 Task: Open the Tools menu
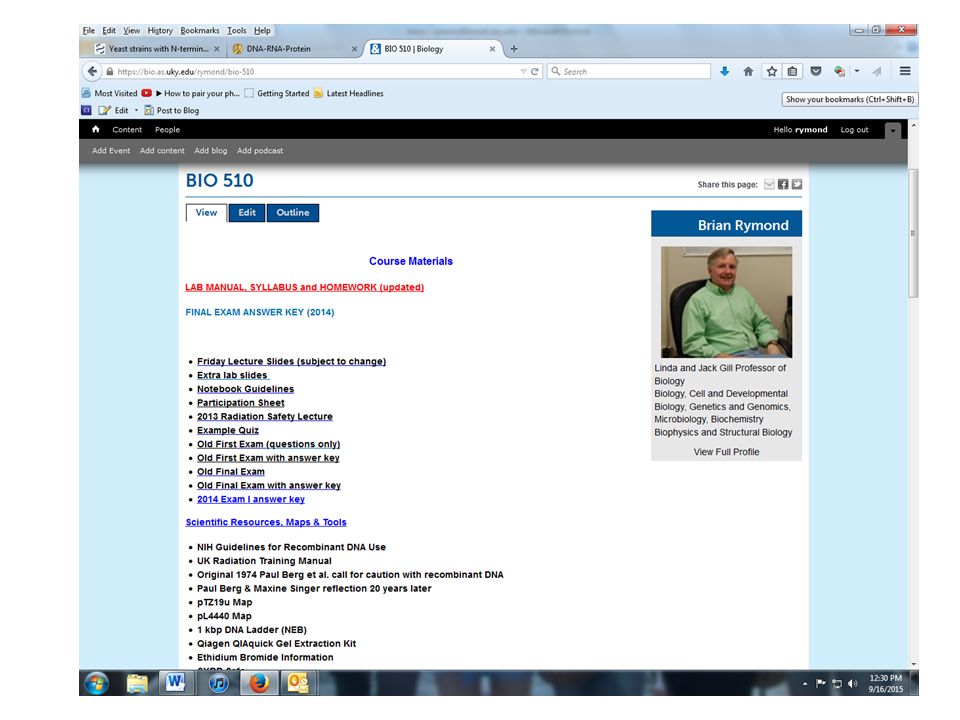pyautogui.click(x=236, y=31)
